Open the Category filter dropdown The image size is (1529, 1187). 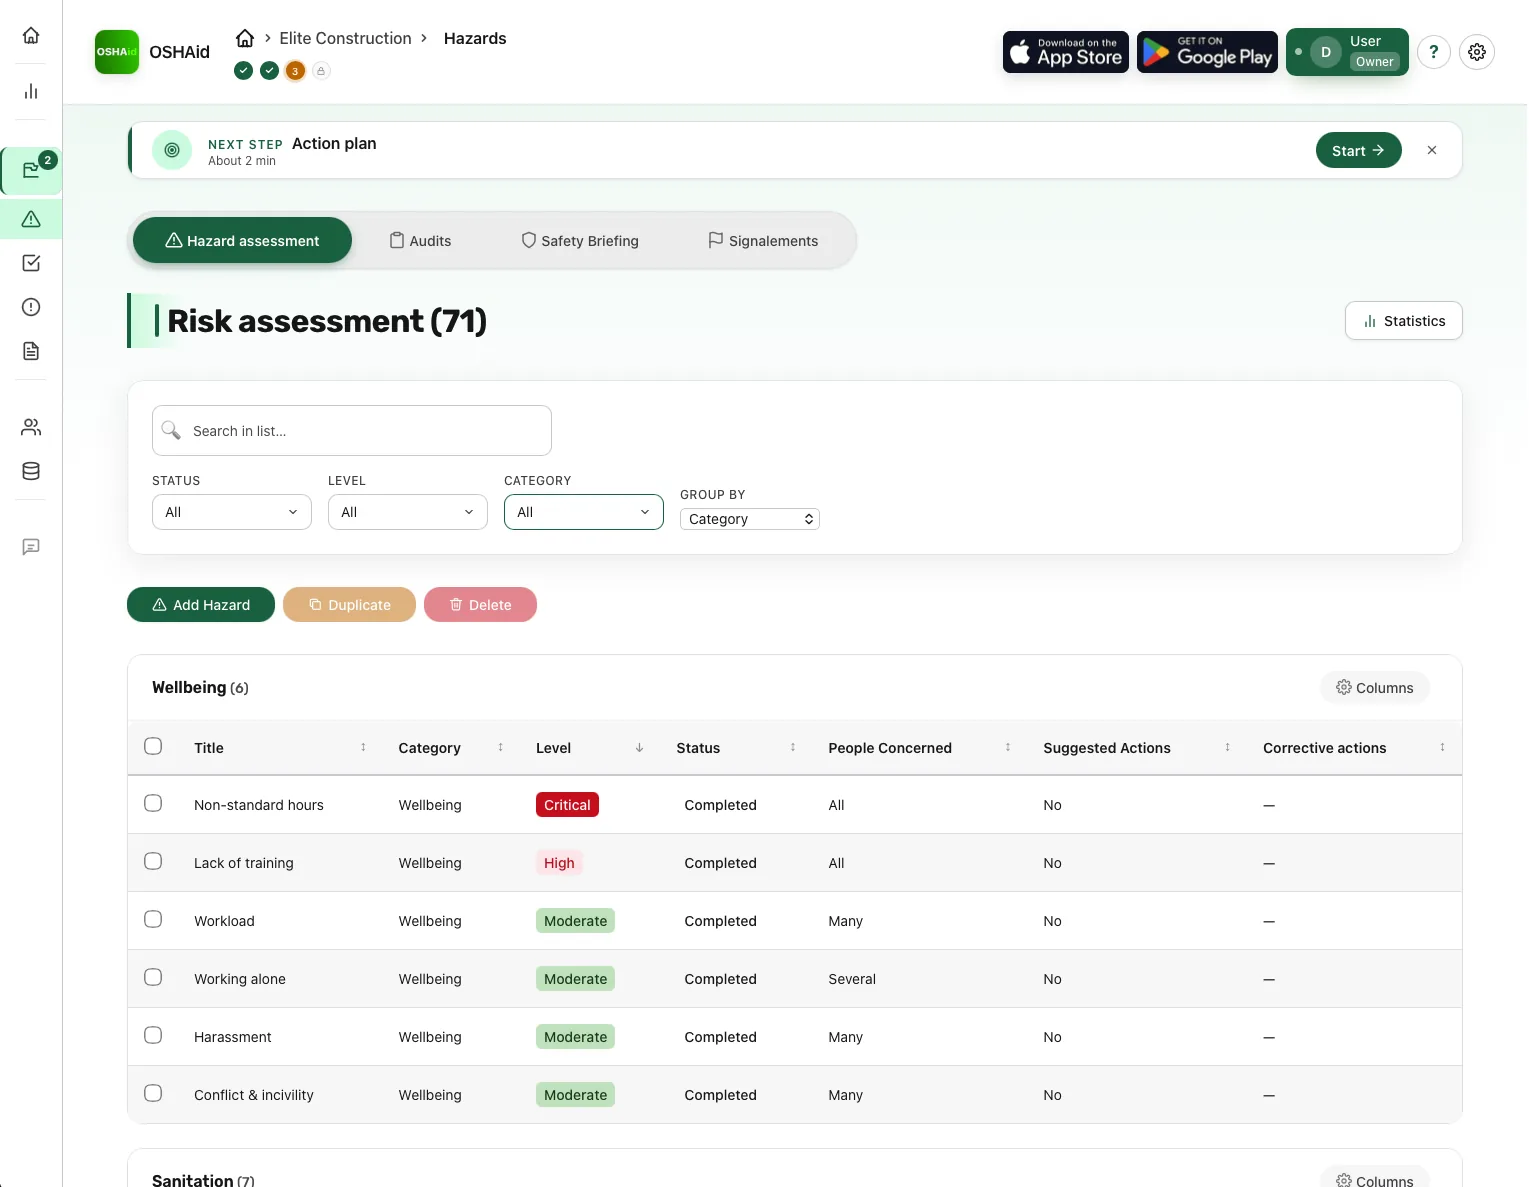584,512
